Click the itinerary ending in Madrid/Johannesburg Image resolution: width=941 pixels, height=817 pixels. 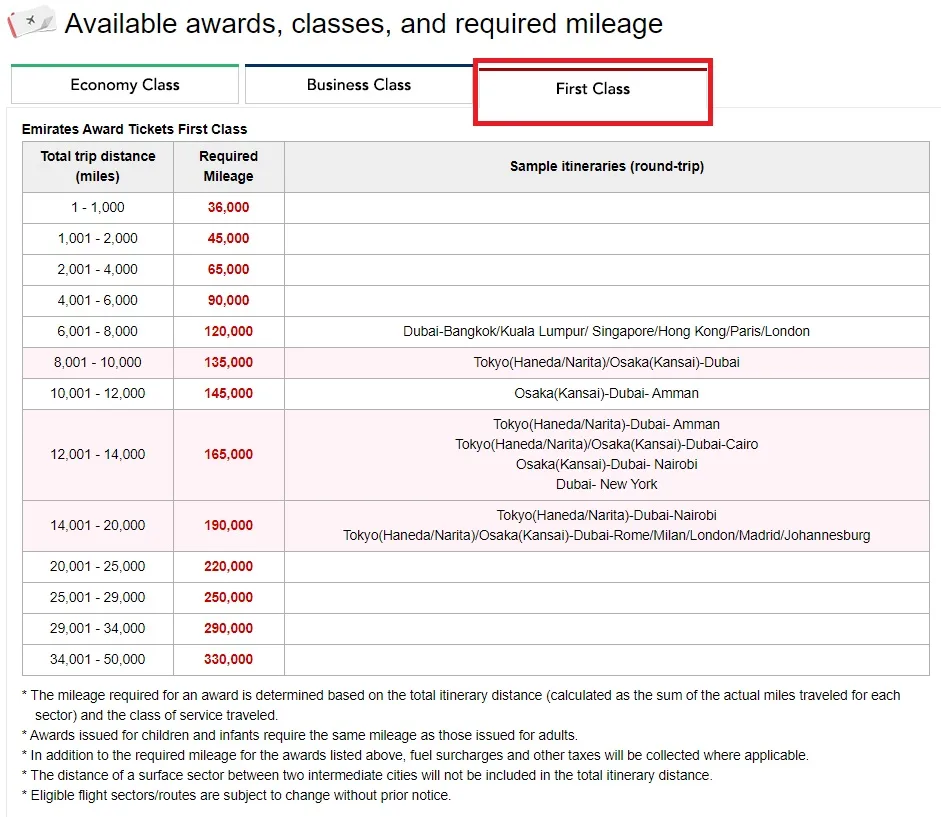pos(606,535)
